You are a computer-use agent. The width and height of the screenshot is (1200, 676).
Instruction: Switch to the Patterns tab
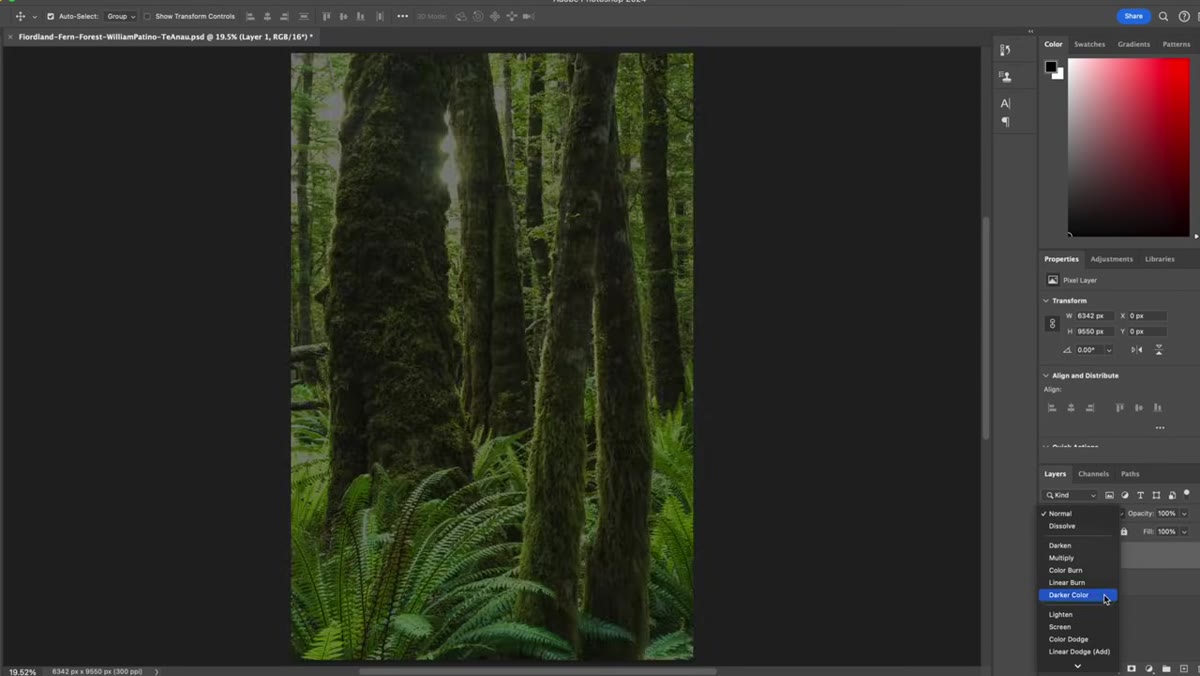click(1176, 44)
